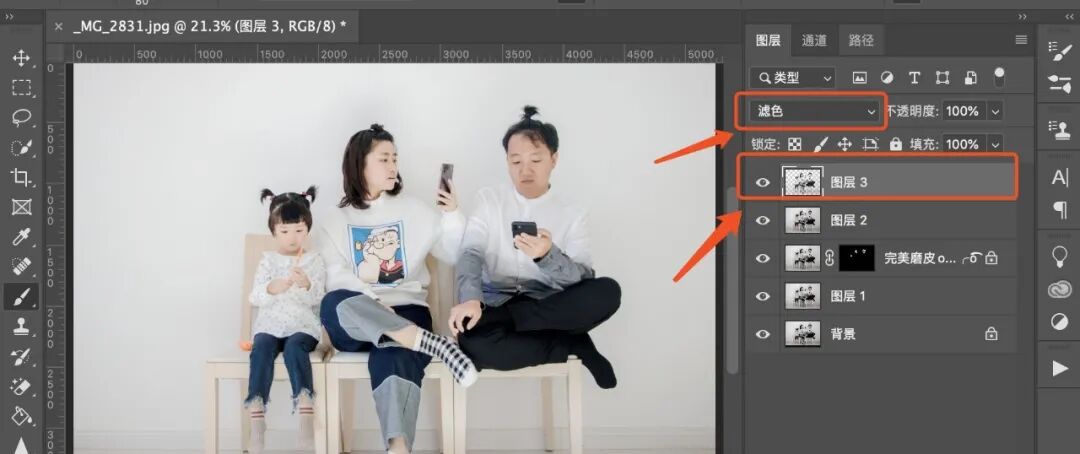
Task: Select the Paint Bucket tool
Action: [x=21, y=416]
